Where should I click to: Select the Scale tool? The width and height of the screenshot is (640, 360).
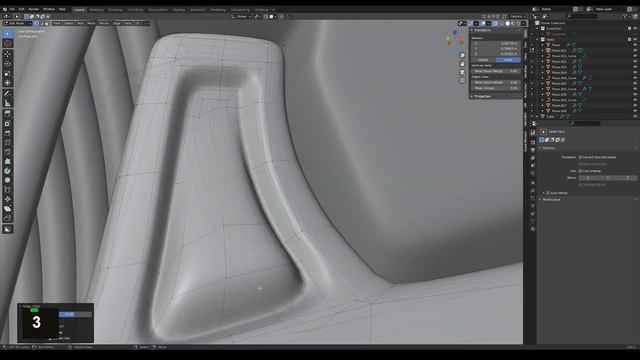point(7,73)
